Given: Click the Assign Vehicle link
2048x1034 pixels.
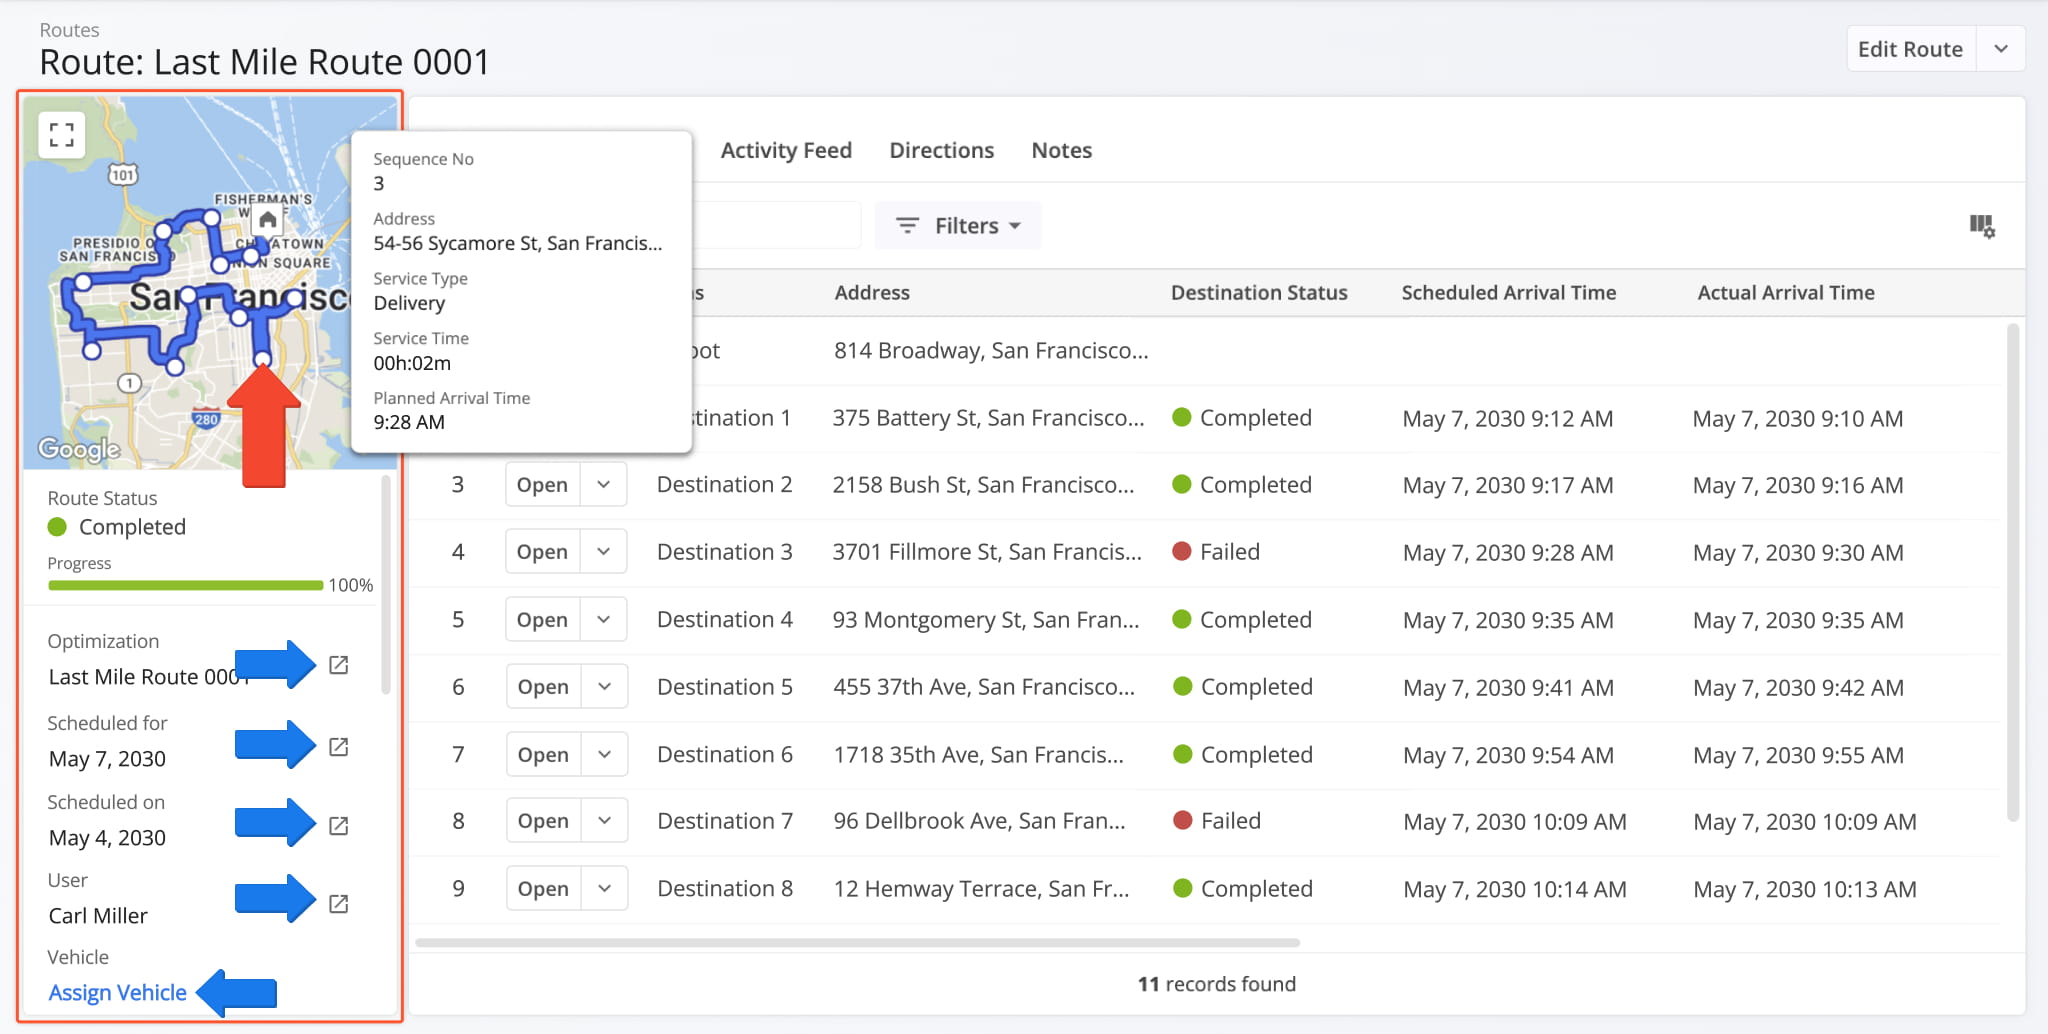Looking at the screenshot, I should pyautogui.click(x=117, y=992).
